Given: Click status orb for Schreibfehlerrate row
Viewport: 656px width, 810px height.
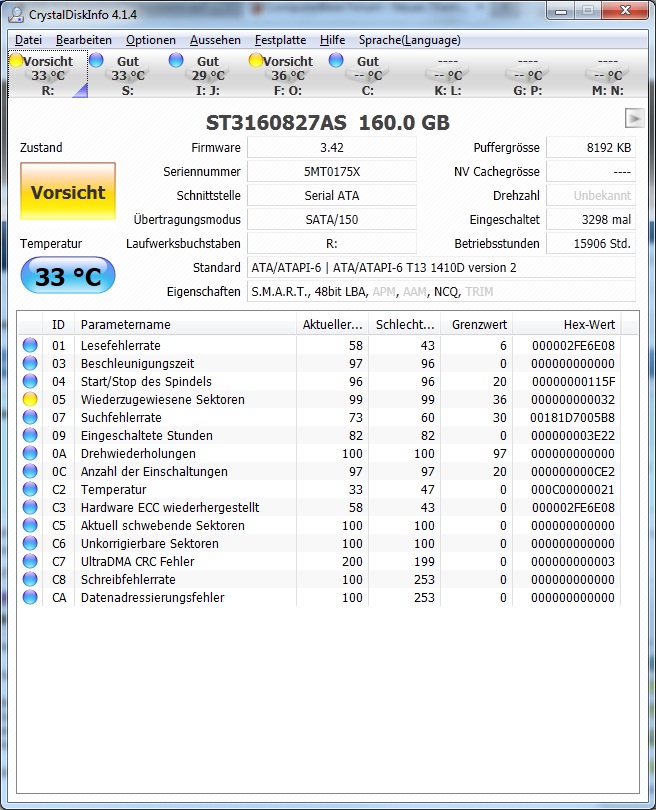Looking at the screenshot, I should click(x=30, y=579).
